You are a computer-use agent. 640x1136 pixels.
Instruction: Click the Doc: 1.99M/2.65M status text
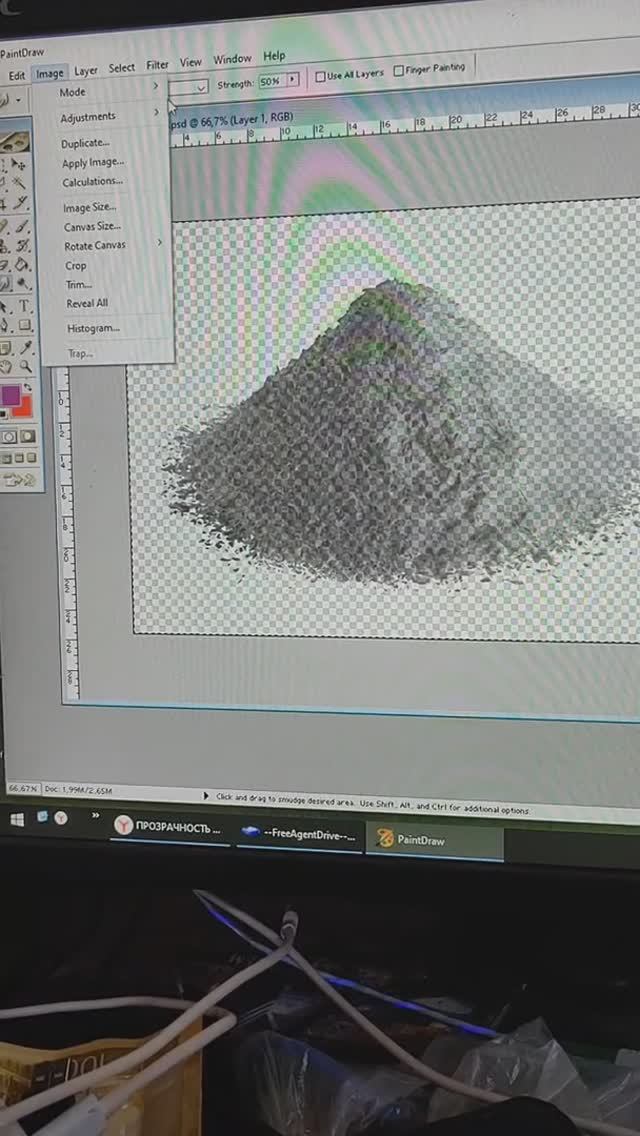78,790
